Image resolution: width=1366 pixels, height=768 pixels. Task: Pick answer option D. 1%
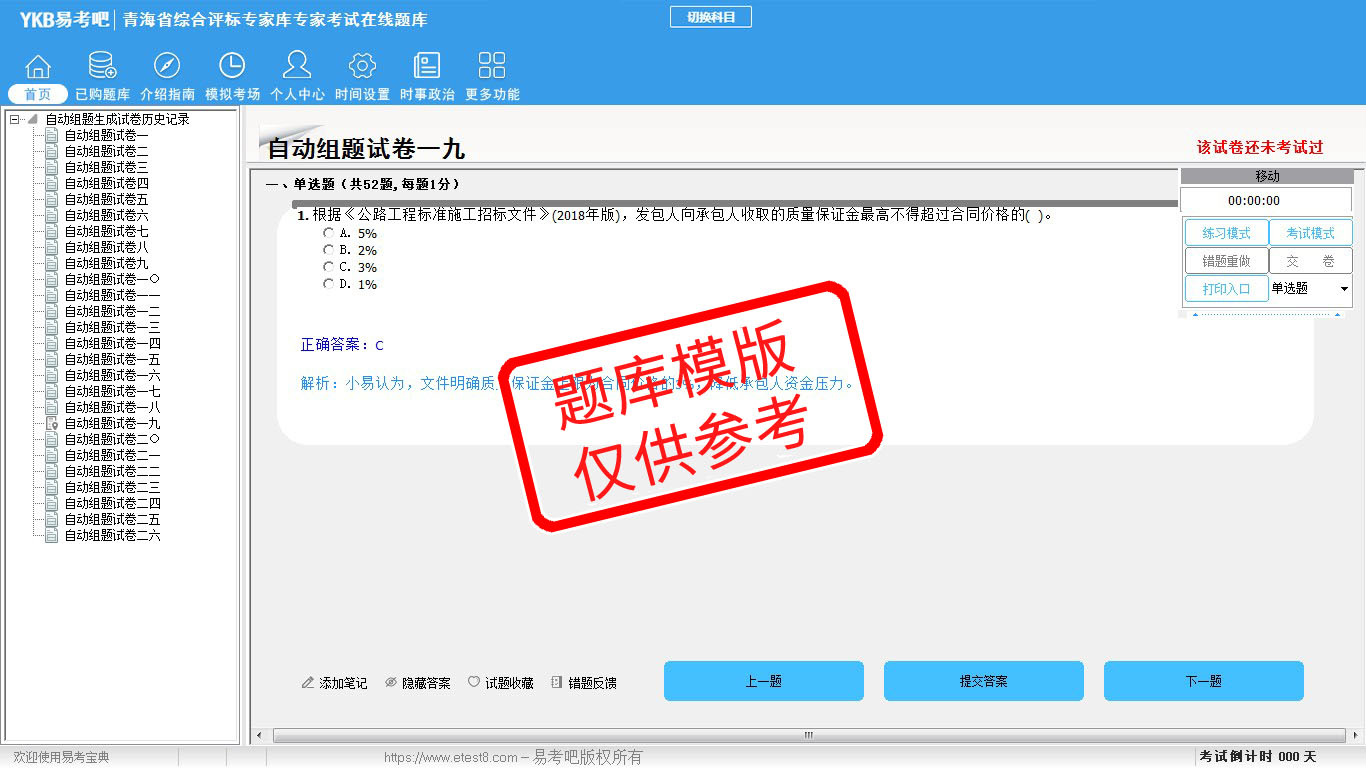pyautogui.click(x=329, y=284)
